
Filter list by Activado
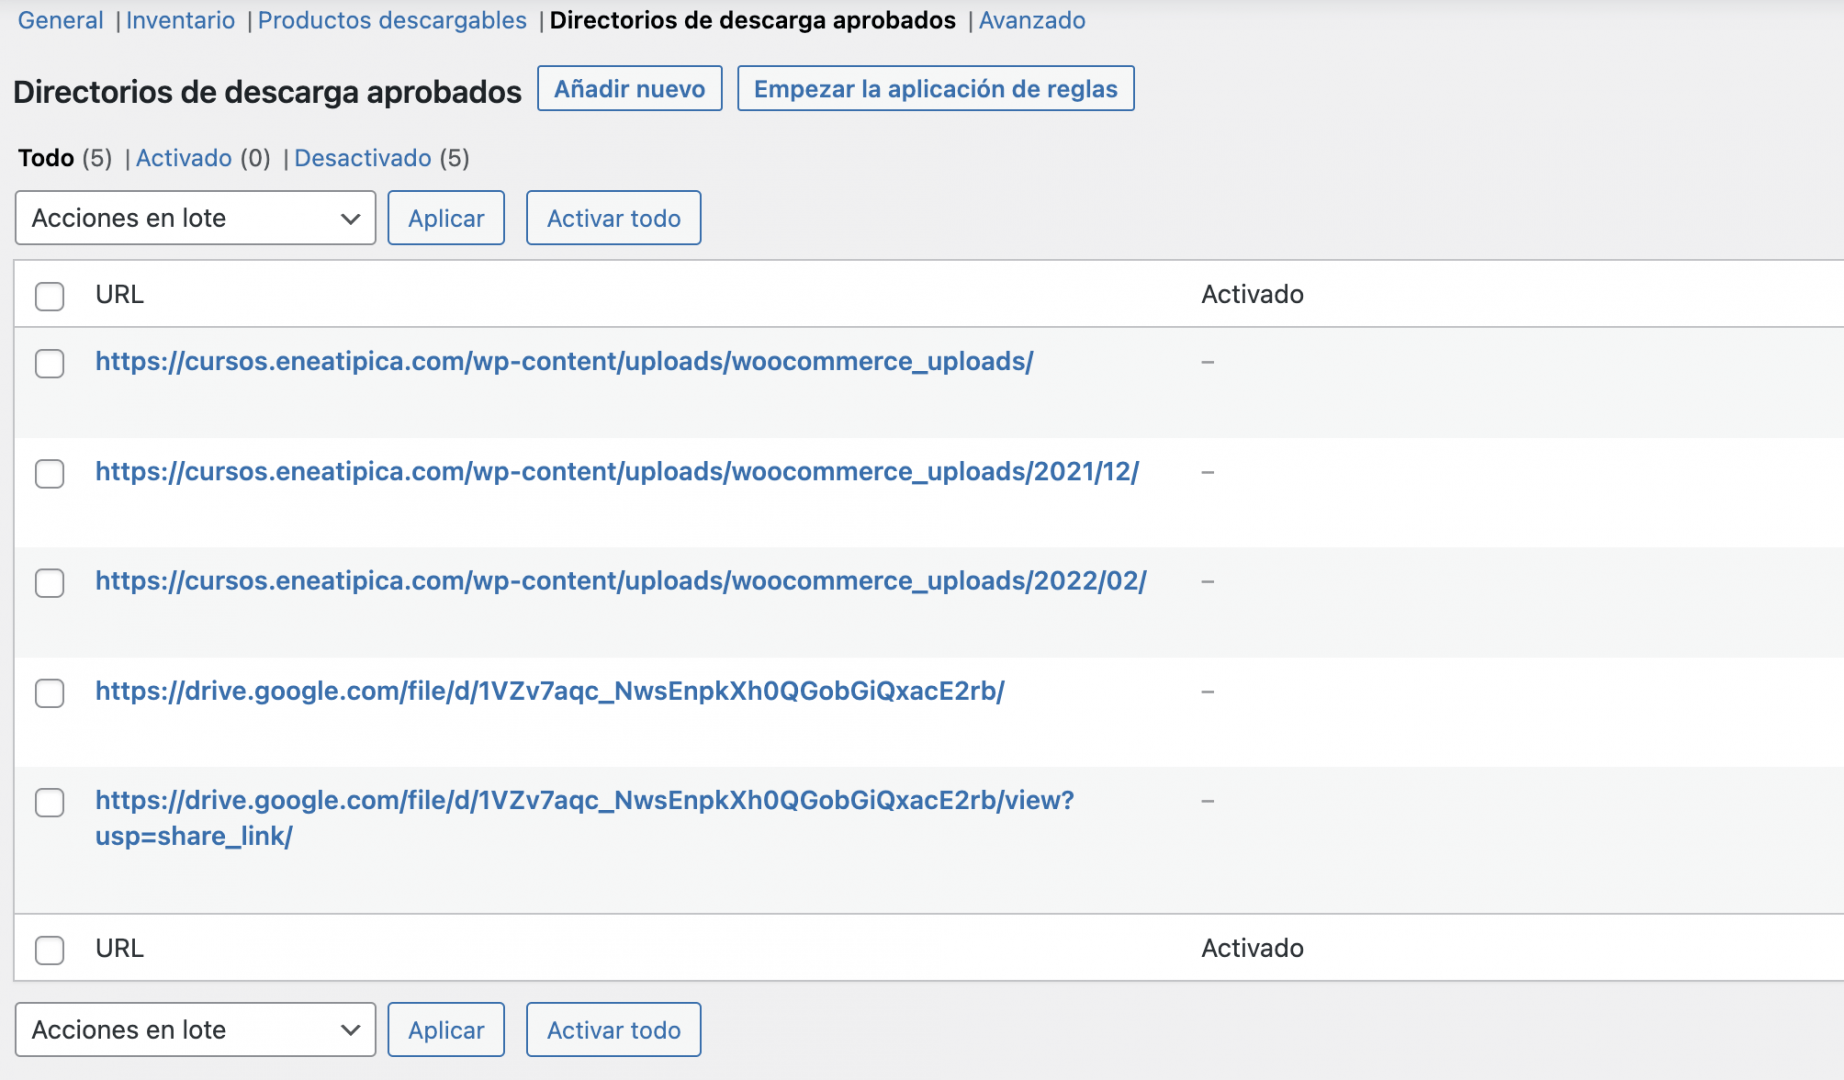[184, 158]
